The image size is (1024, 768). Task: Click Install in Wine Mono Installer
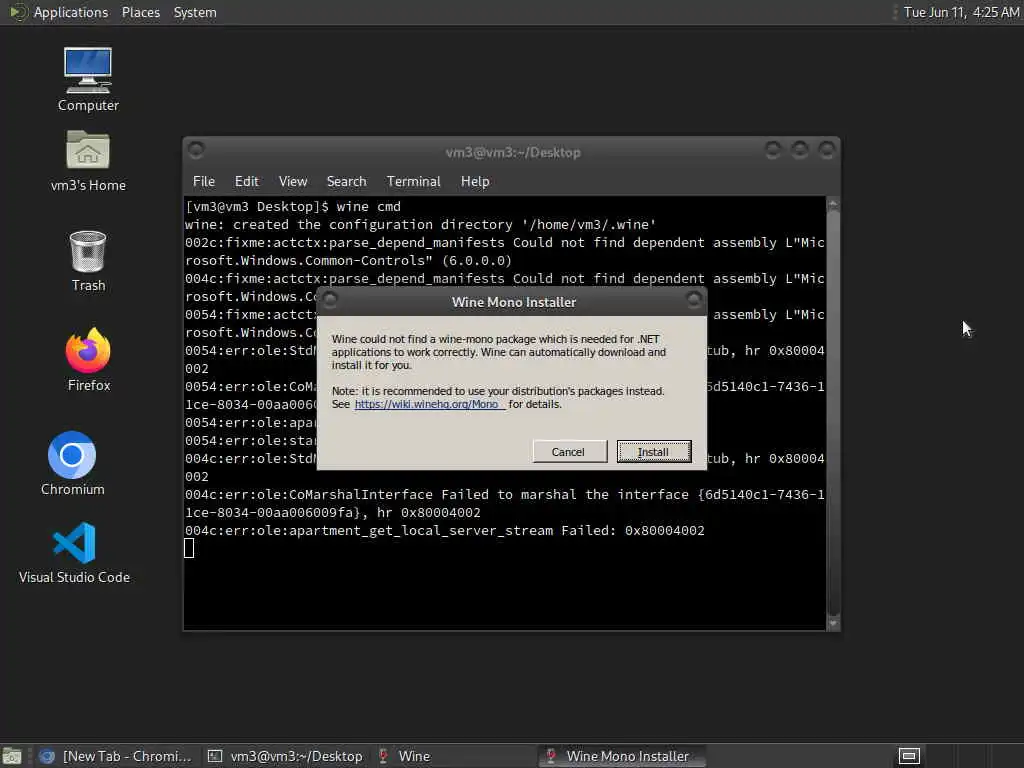click(654, 452)
